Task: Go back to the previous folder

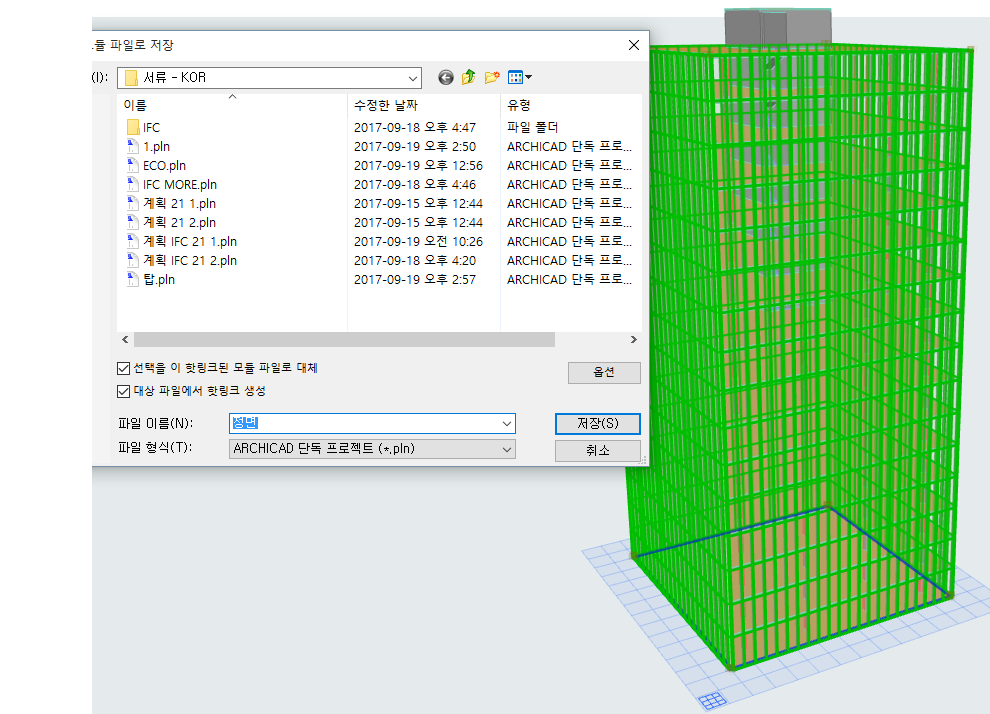Action: [446, 78]
